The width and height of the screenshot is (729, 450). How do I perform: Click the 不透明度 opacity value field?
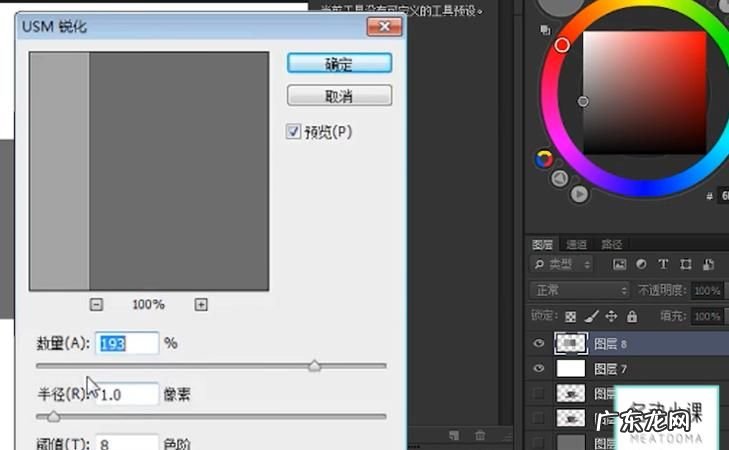[707, 291]
